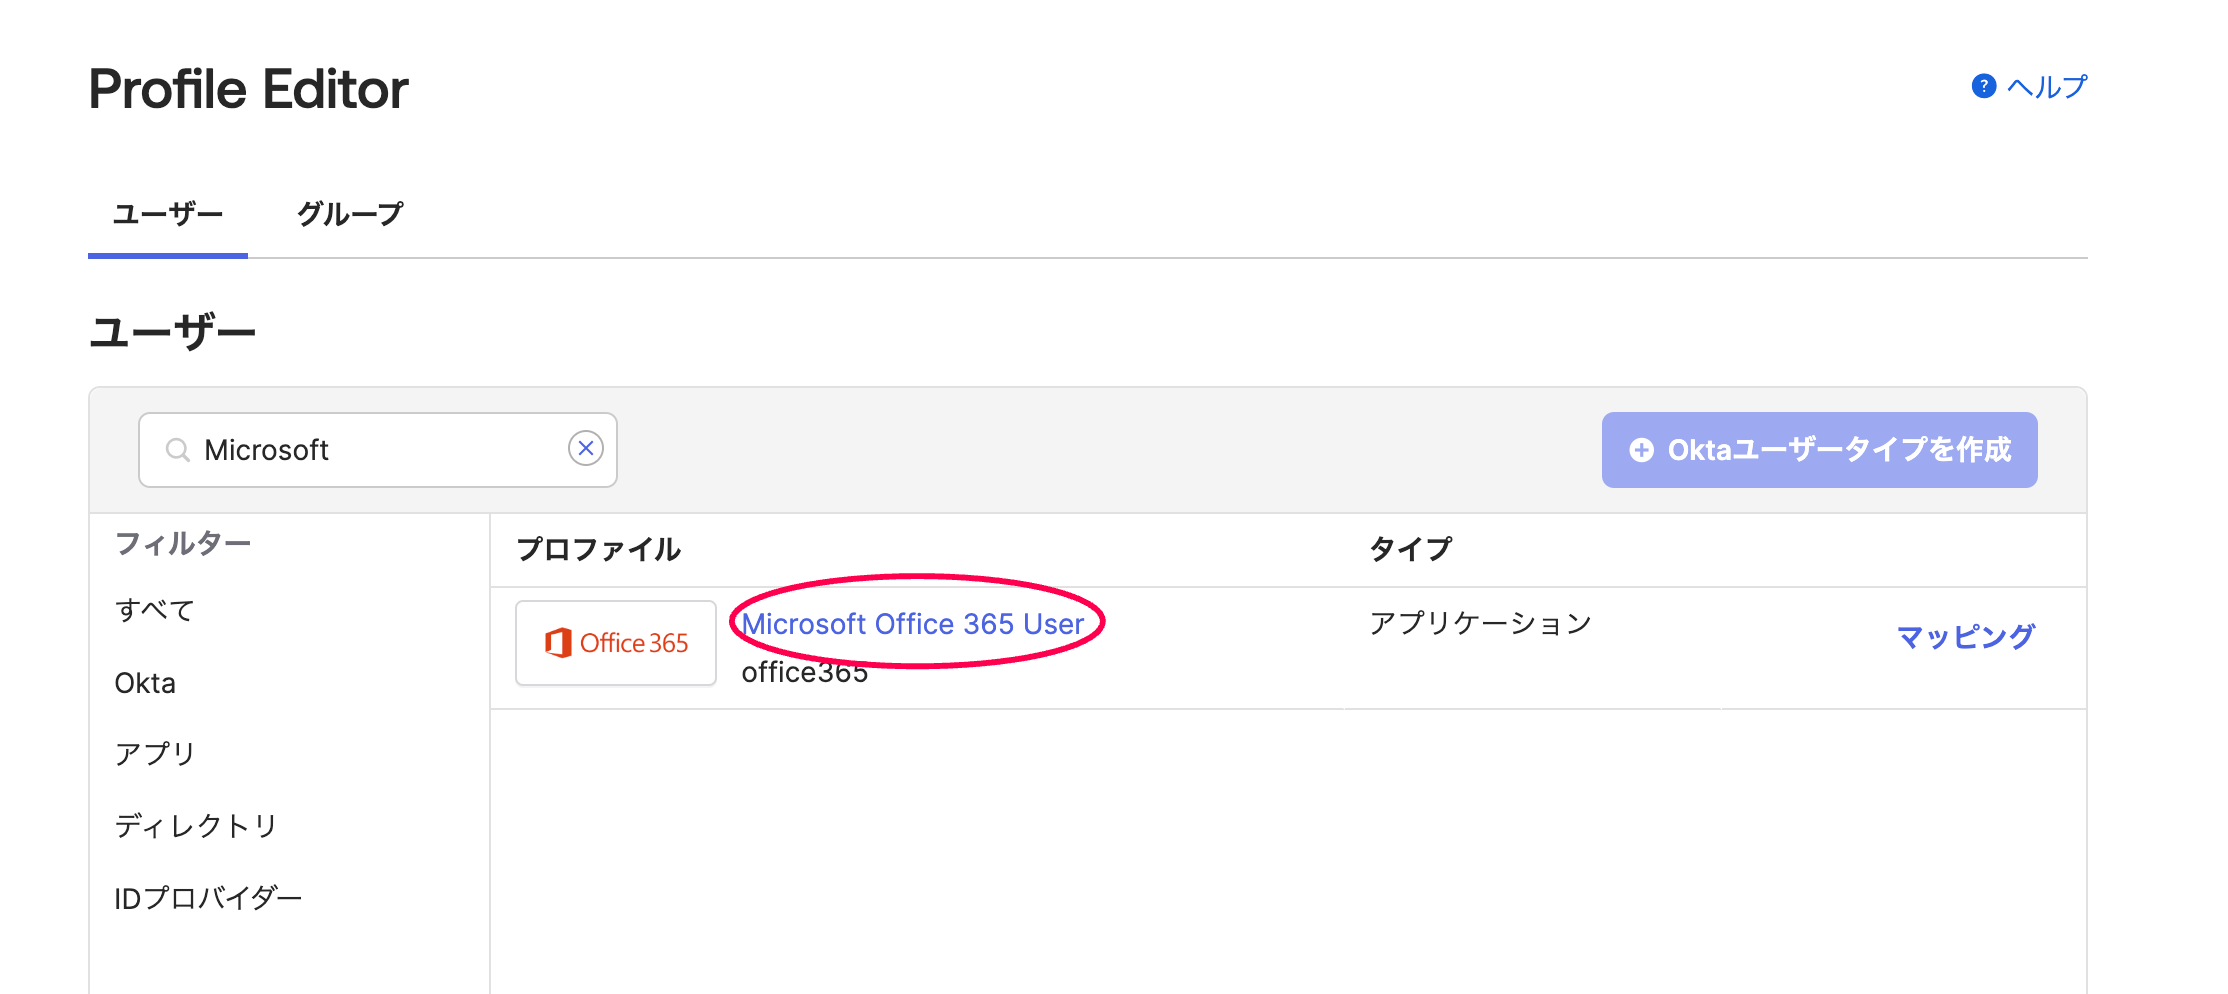2228x994 pixels.
Task: Click the plus icon on create button
Action: [1641, 450]
